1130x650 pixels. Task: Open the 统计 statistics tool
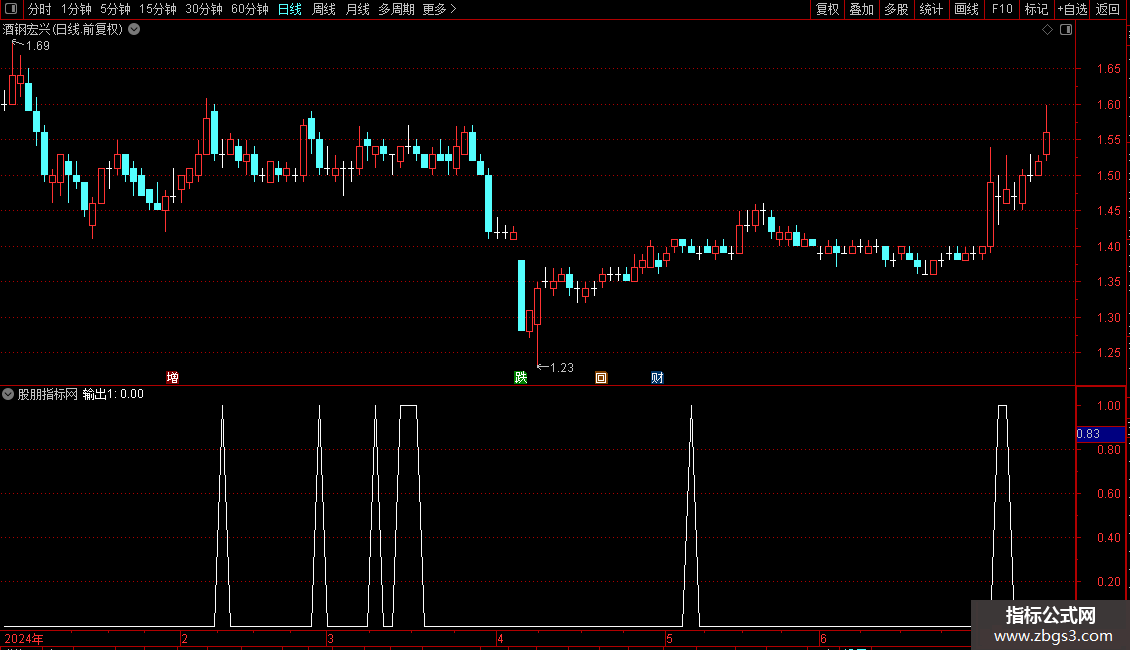(930, 9)
